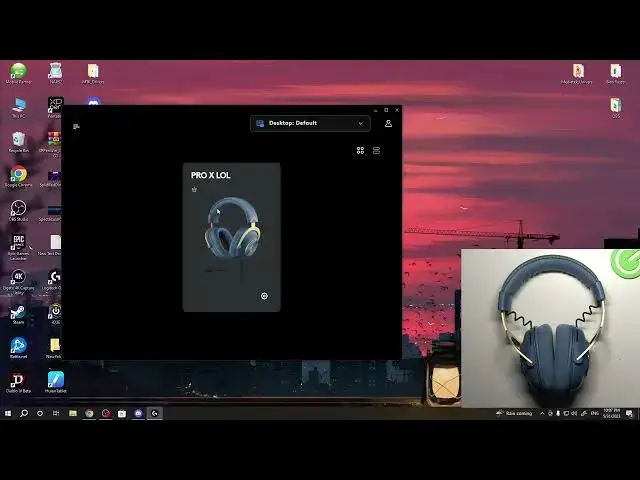
Task: Open Cortana from the taskbar
Action: click(x=40, y=413)
